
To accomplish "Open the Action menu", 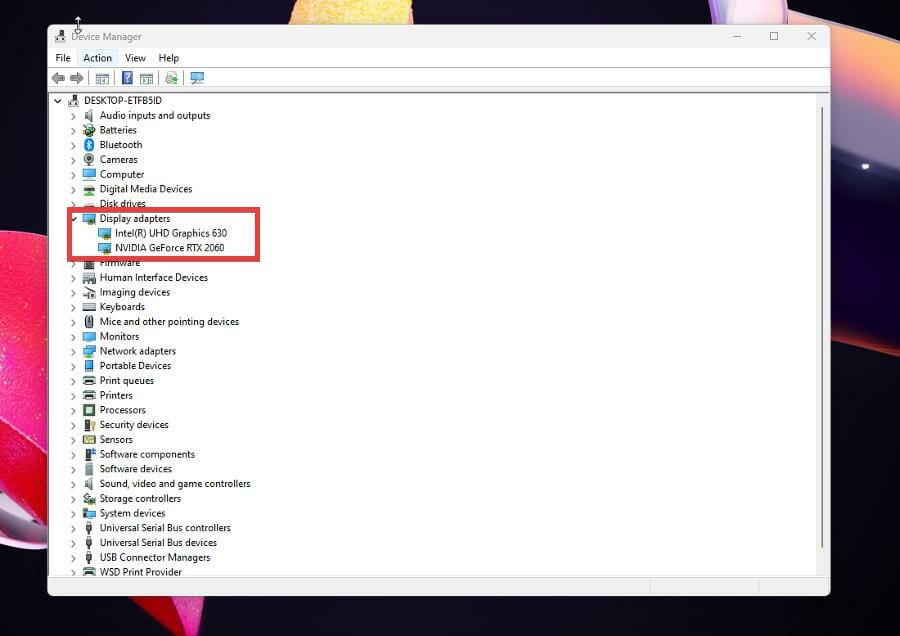I will click(x=97, y=57).
